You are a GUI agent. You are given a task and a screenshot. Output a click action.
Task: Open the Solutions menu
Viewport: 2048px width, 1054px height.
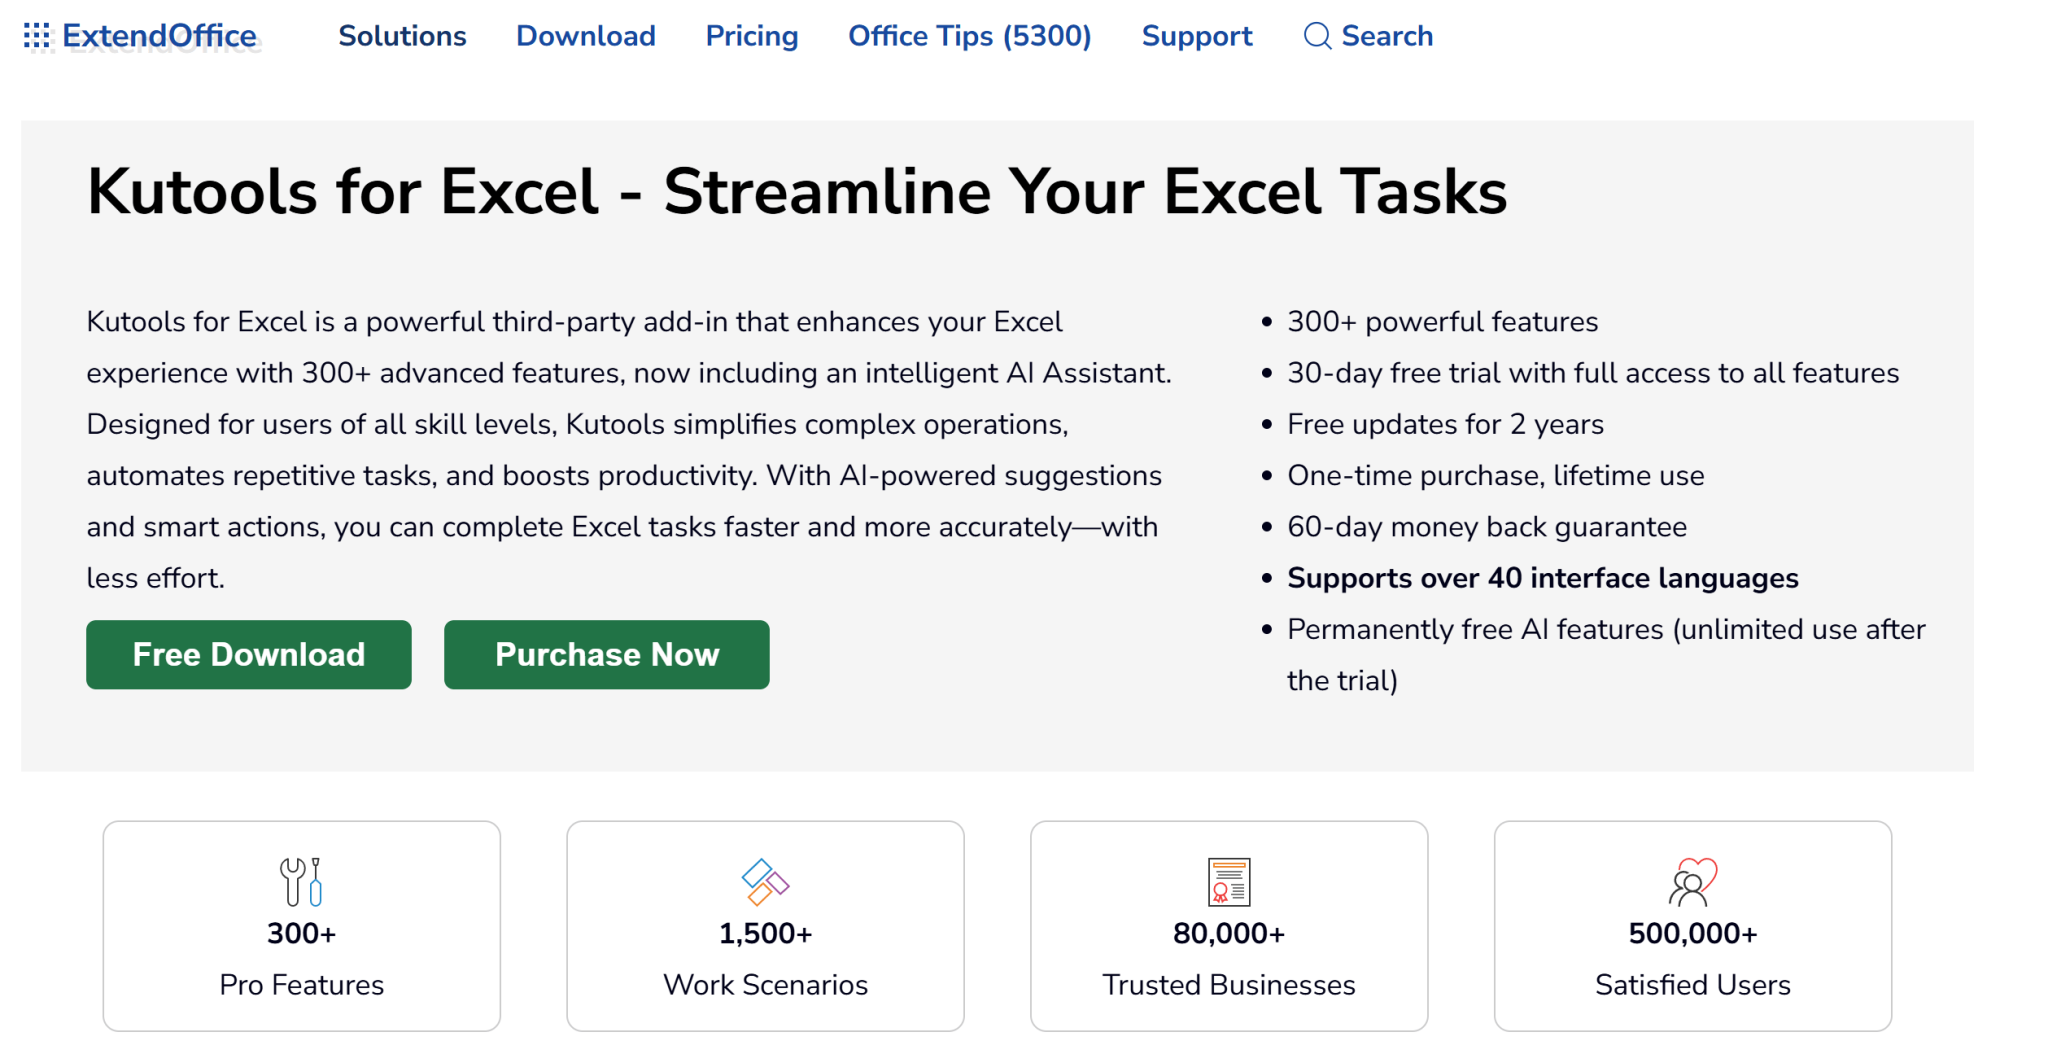[x=402, y=36]
